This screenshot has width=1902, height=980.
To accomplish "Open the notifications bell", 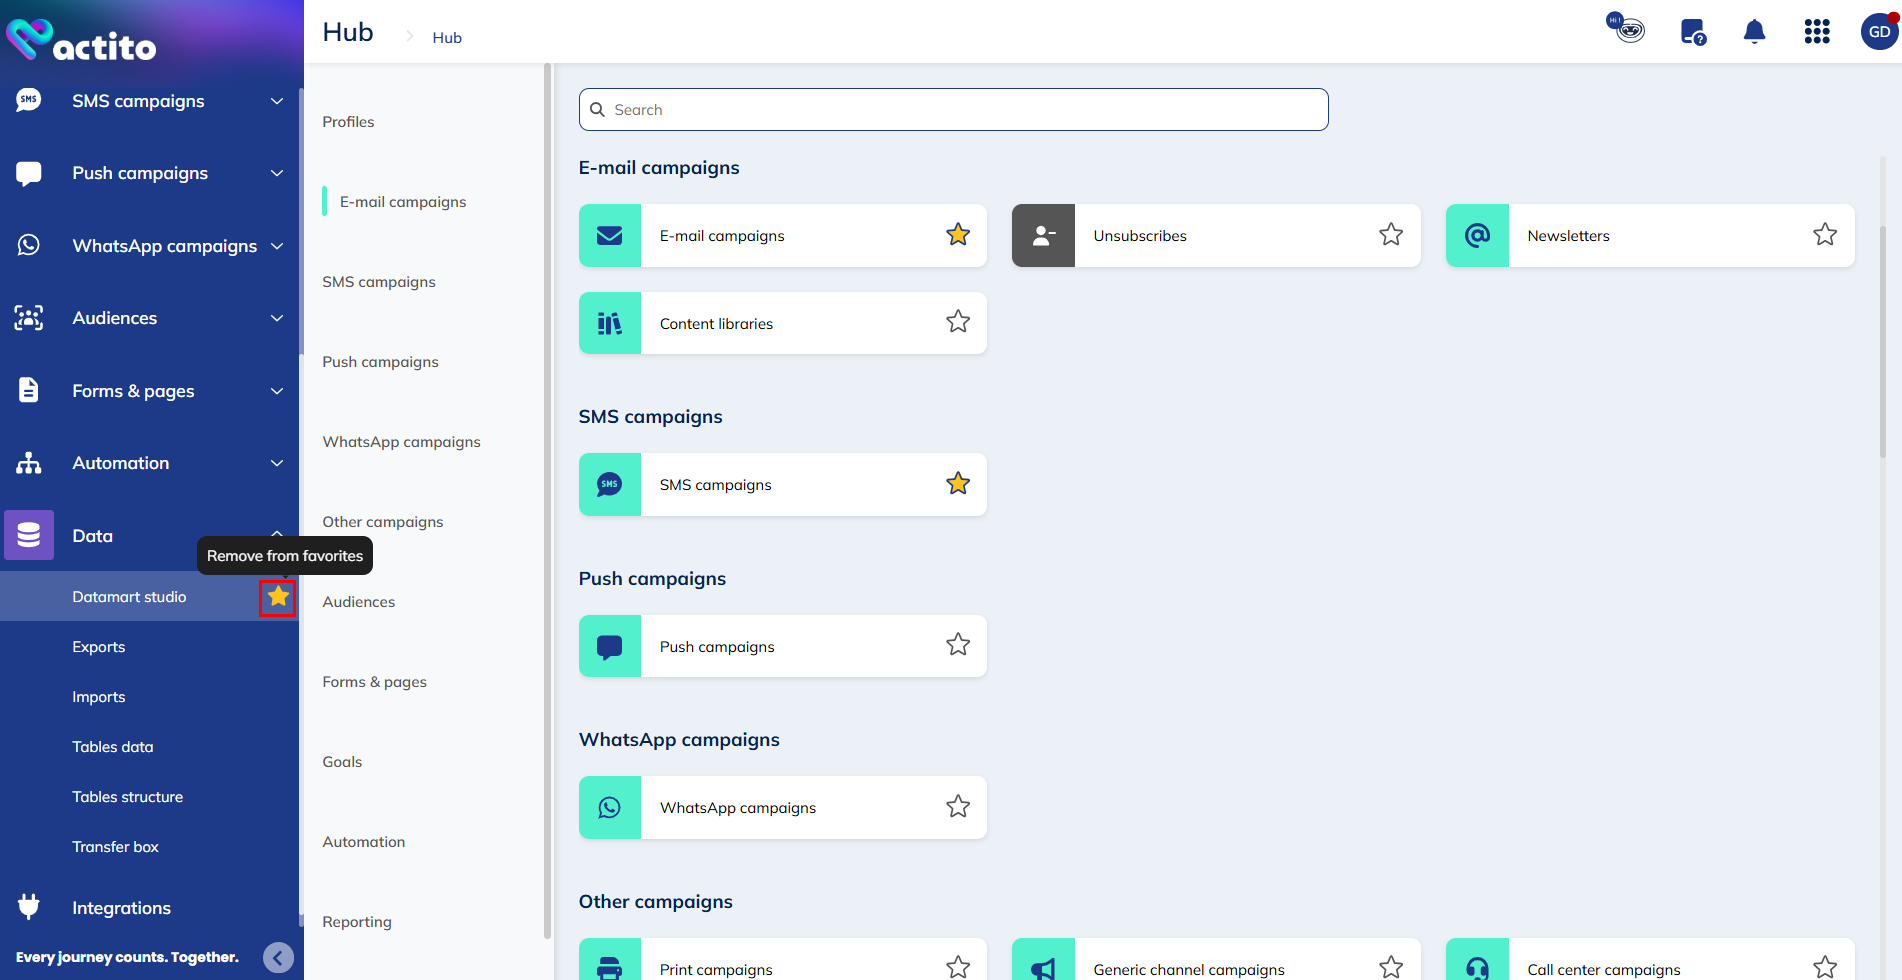I will [1754, 32].
